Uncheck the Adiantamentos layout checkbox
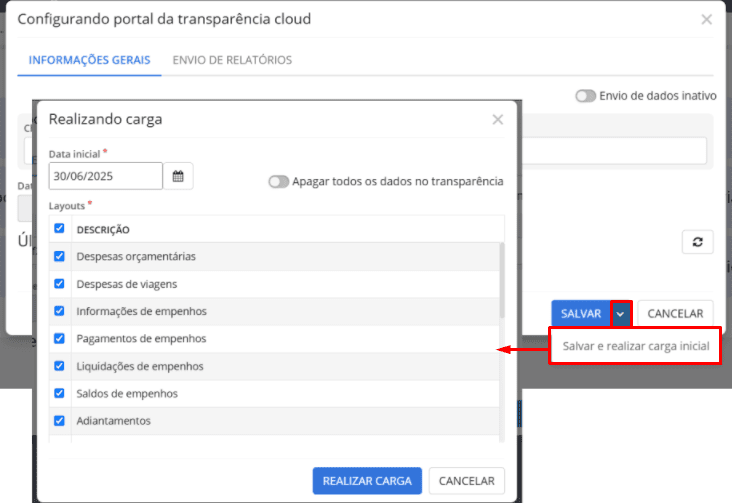Viewport: 732px width, 503px height. point(59,421)
